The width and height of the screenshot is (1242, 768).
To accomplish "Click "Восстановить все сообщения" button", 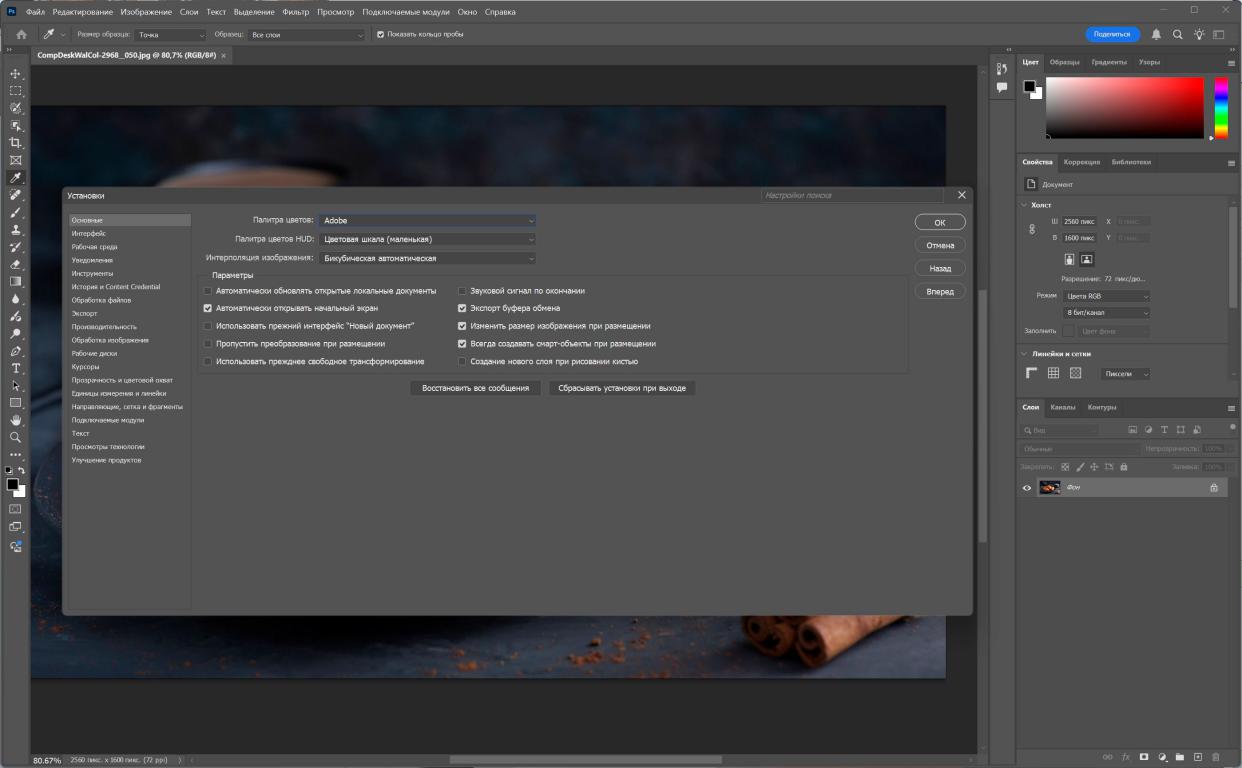I will [x=475, y=388].
